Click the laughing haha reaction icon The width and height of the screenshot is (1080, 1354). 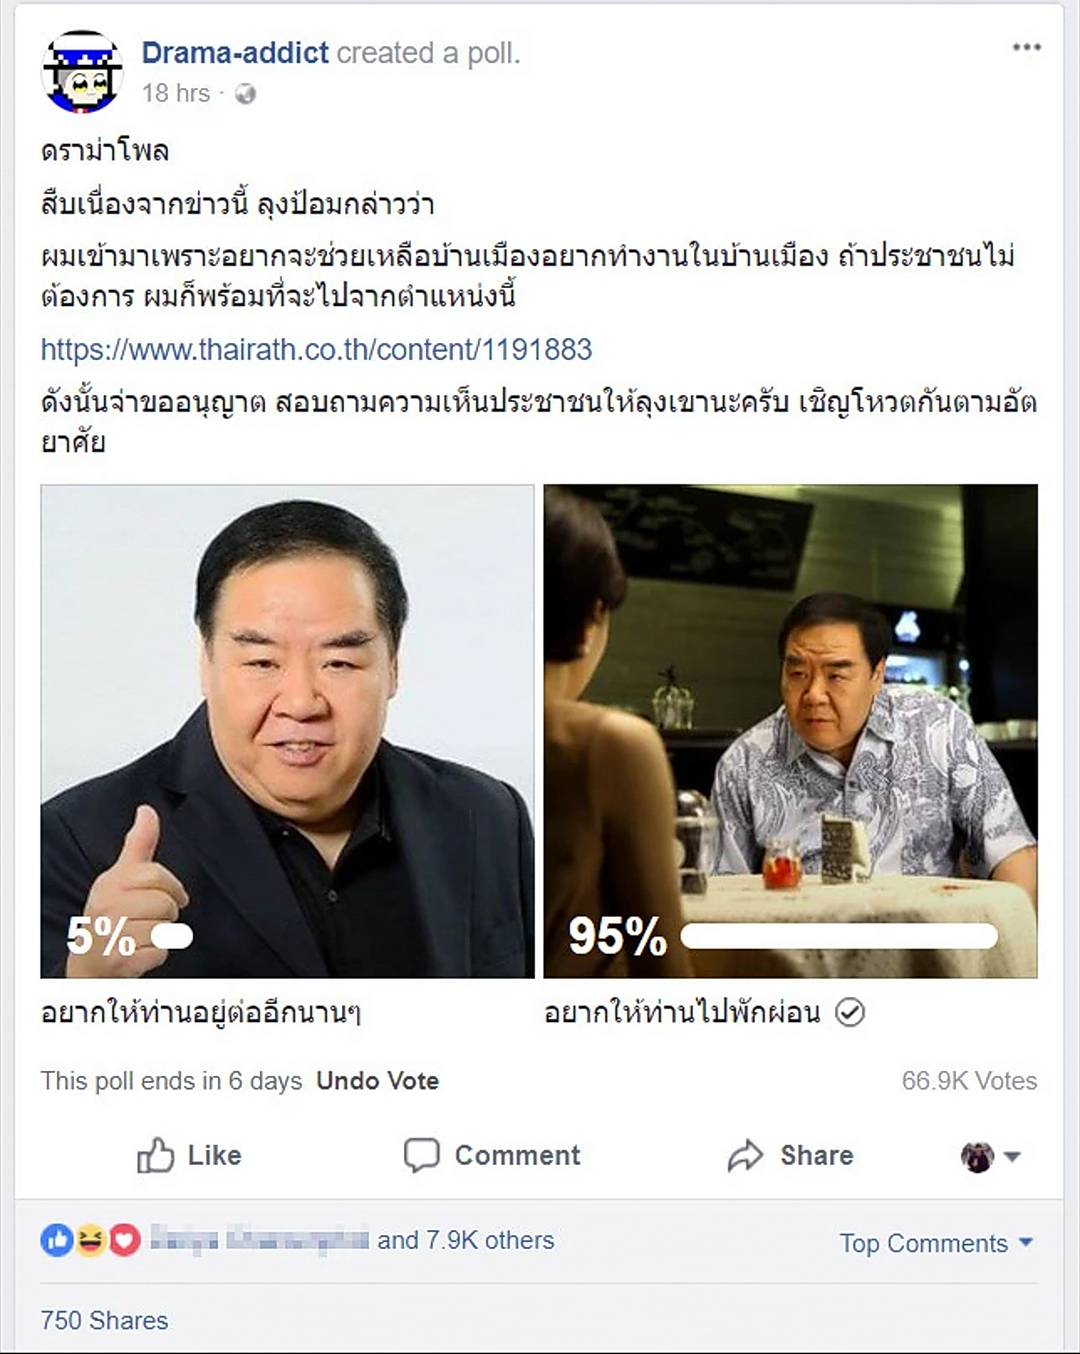(x=90, y=1241)
